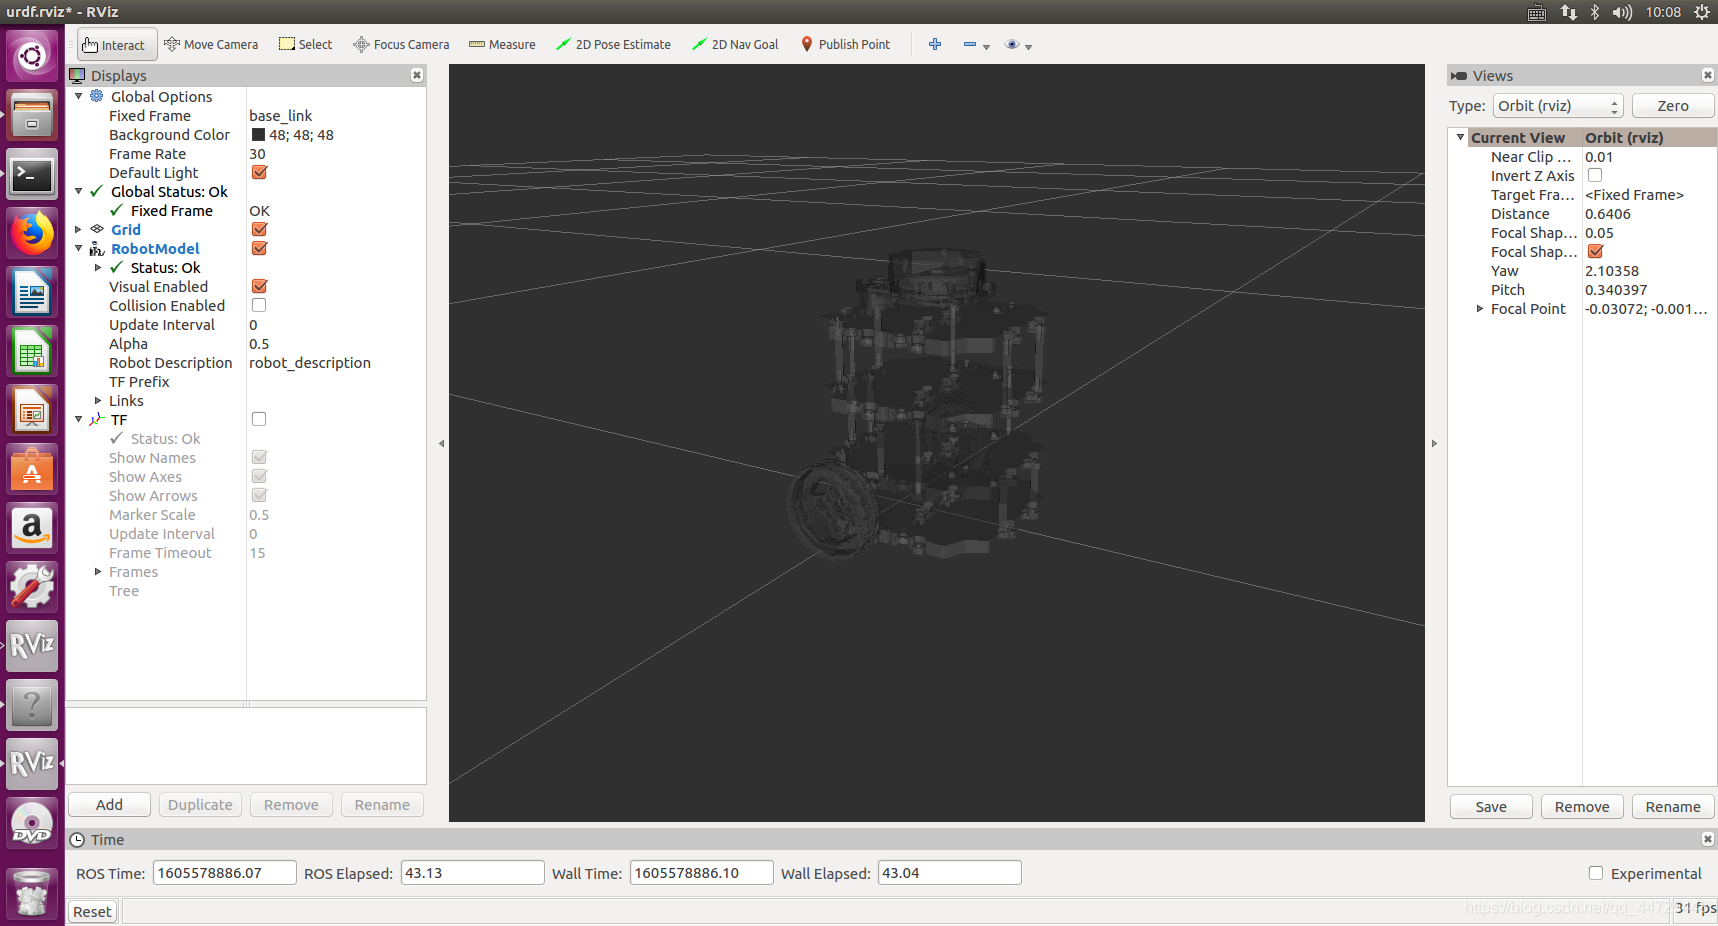Open the terminal from the dock
The width and height of the screenshot is (1718, 926).
tap(32, 175)
